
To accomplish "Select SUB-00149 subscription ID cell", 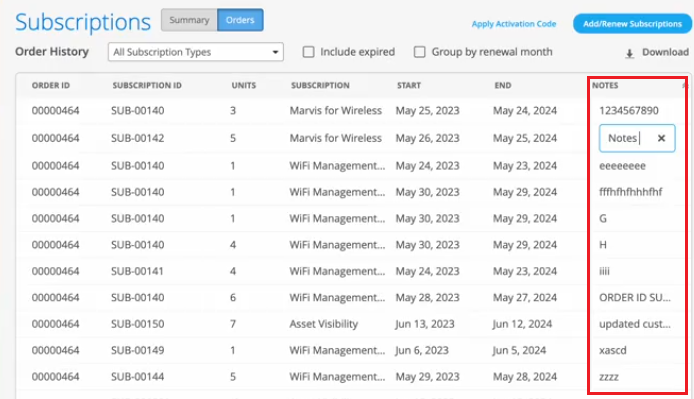I will [138, 350].
